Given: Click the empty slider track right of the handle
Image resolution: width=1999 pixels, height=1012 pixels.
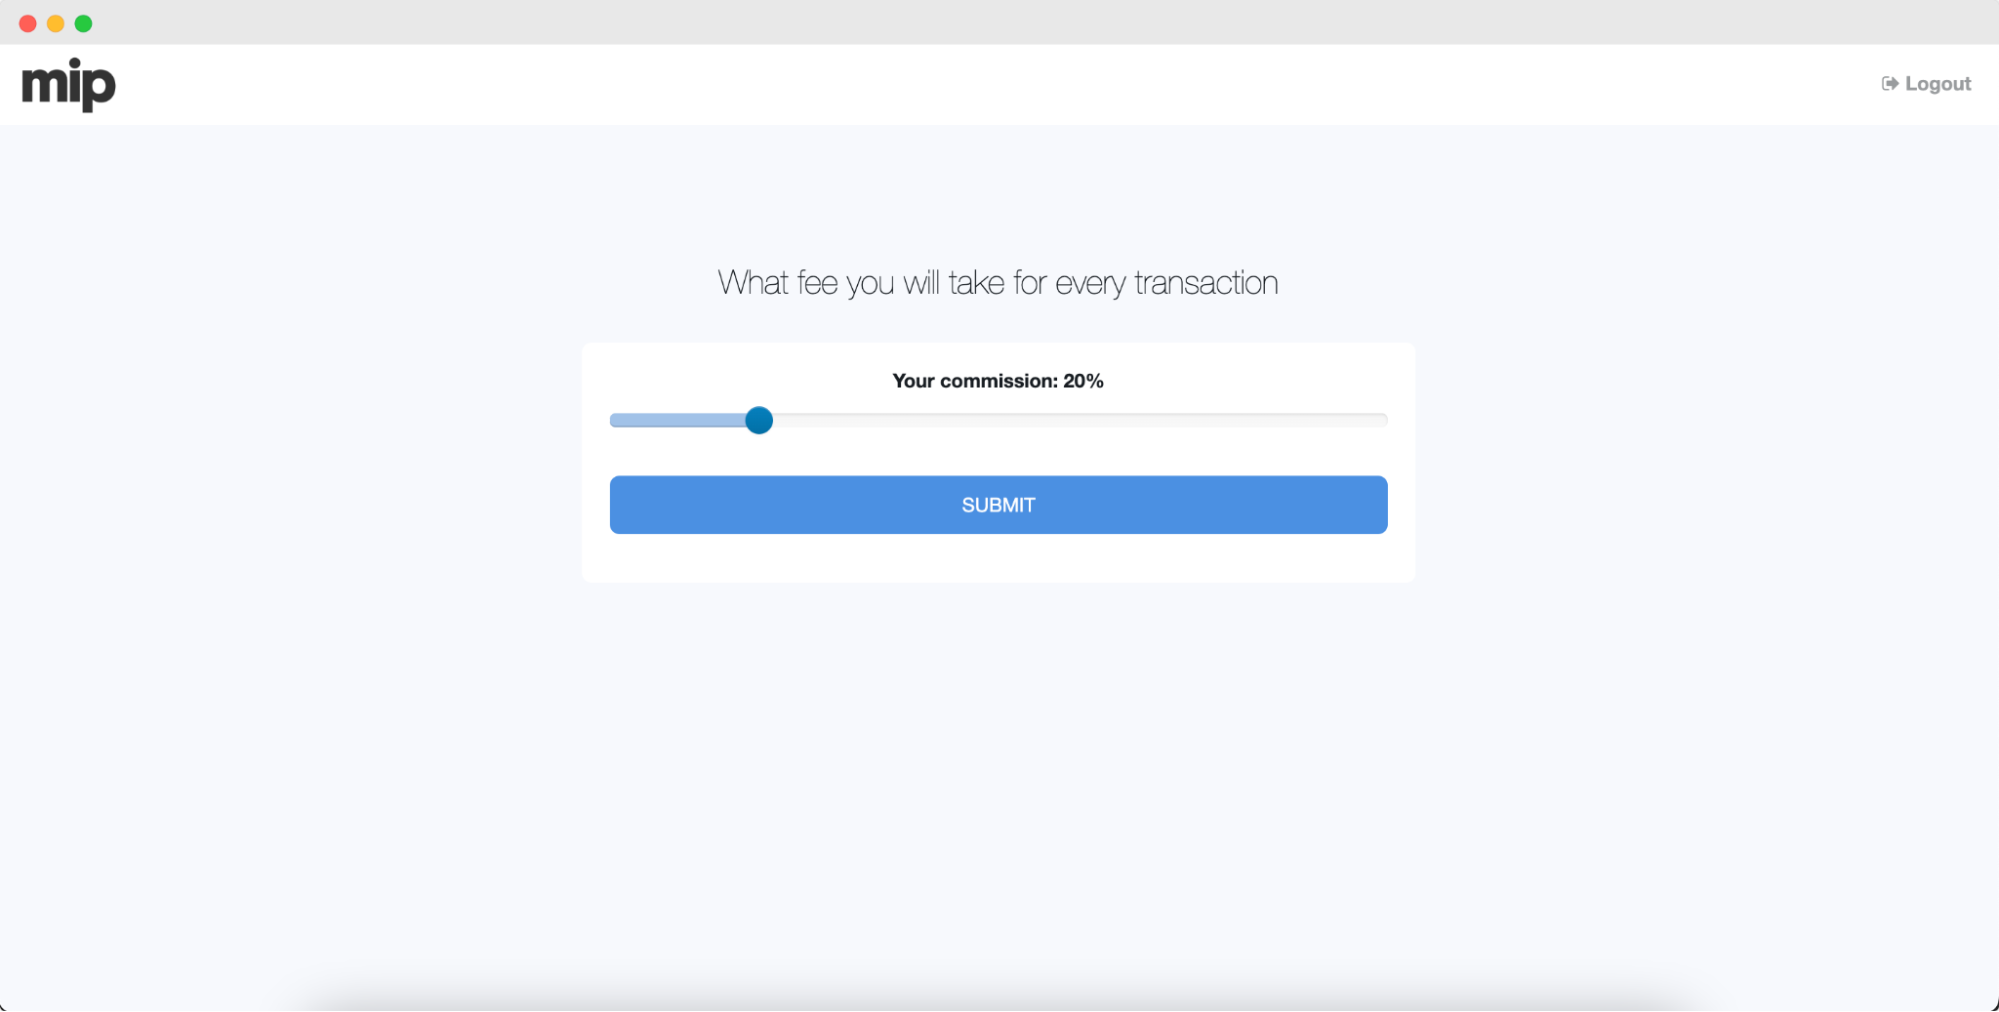Looking at the screenshot, I should (1080, 420).
